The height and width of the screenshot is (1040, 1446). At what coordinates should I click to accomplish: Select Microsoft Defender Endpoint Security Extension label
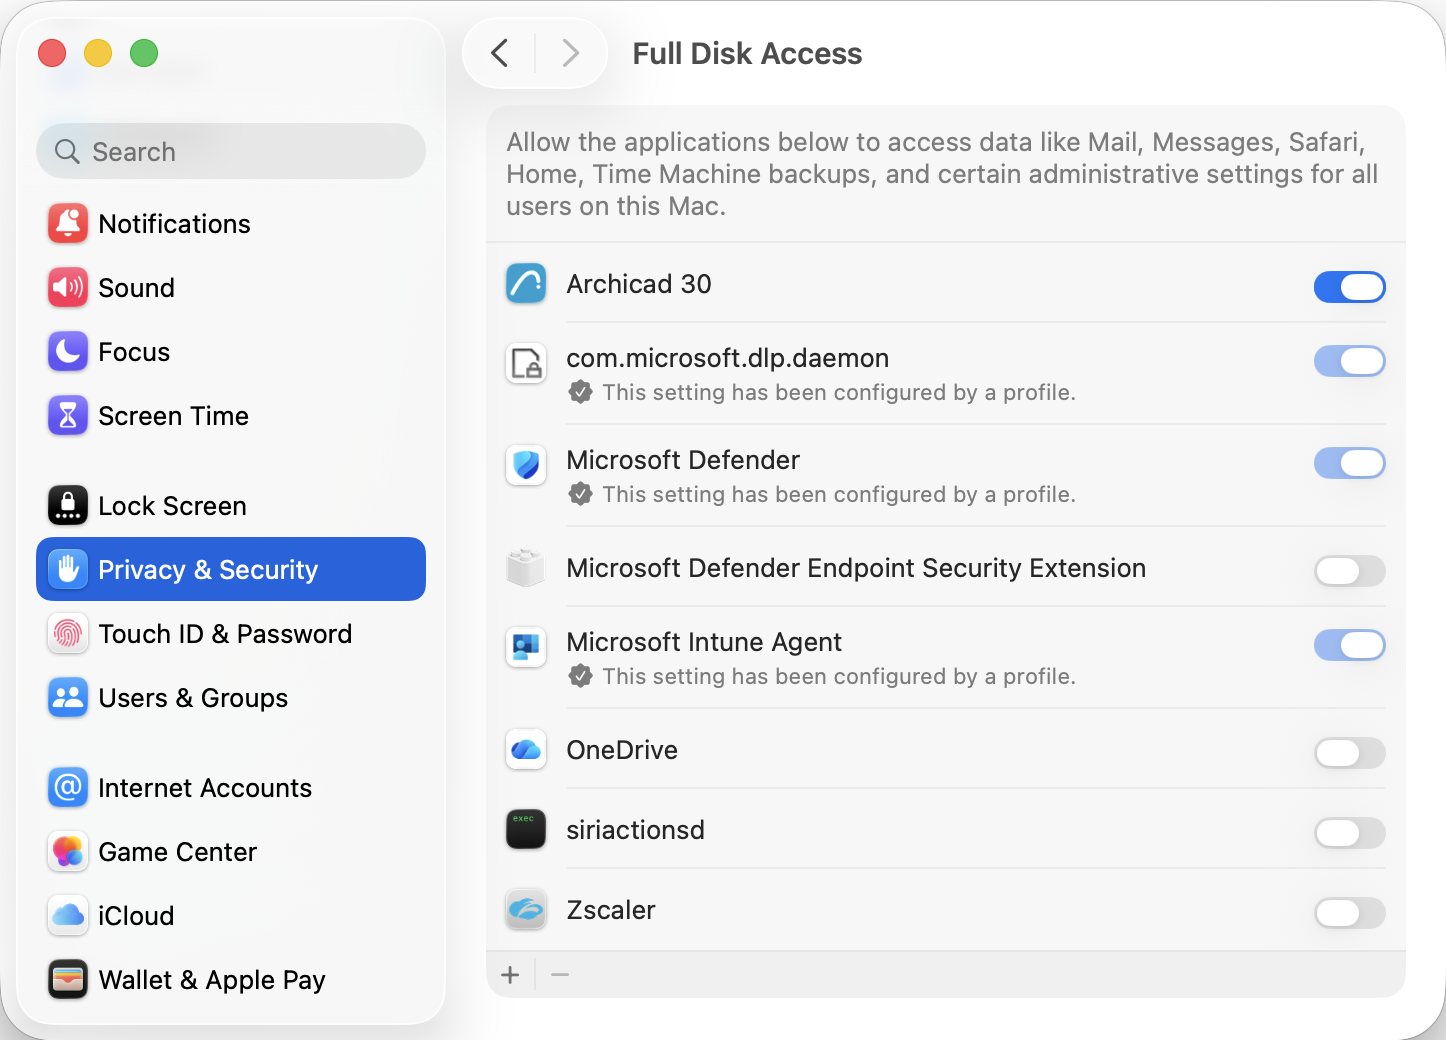point(856,568)
